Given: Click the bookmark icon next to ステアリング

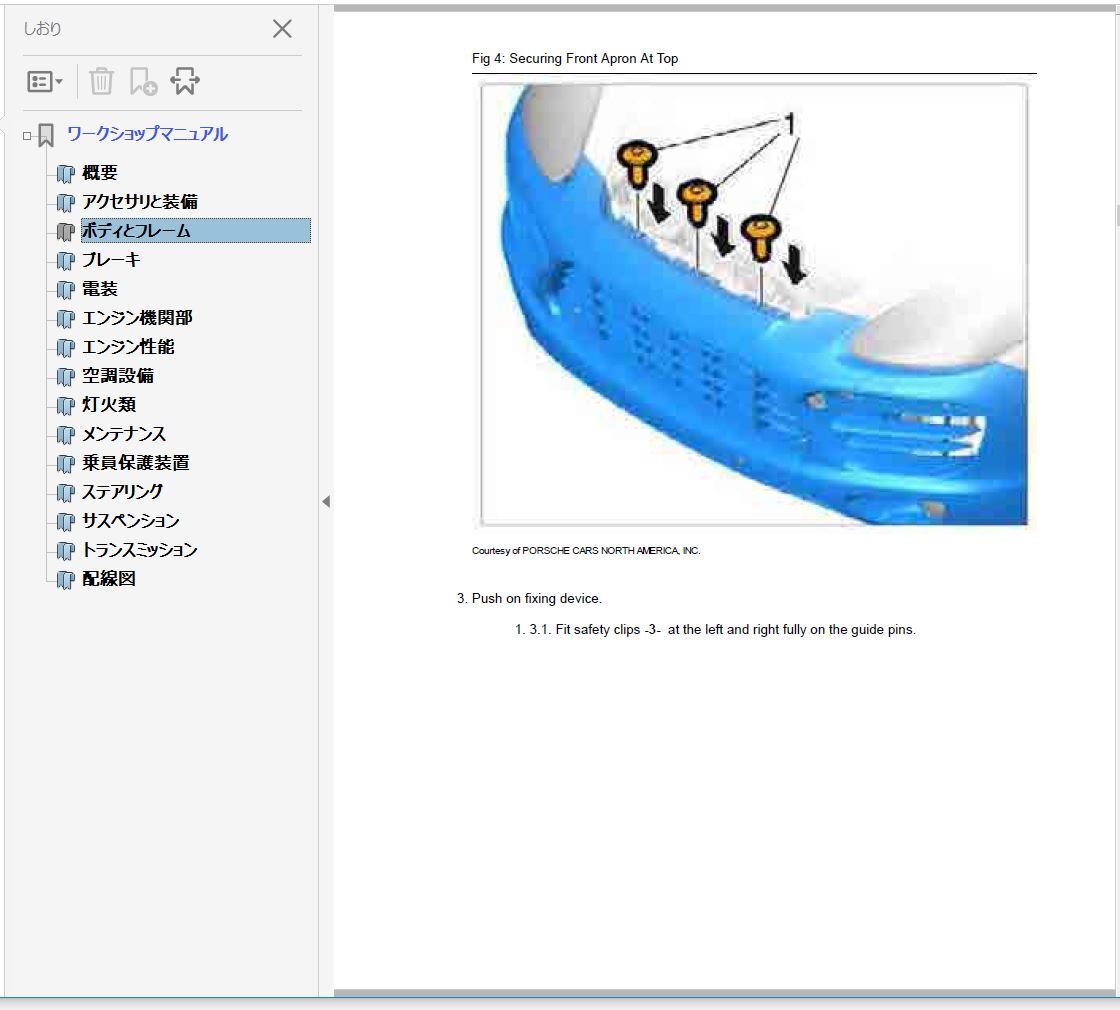Looking at the screenshot, I should coord(66,493).
